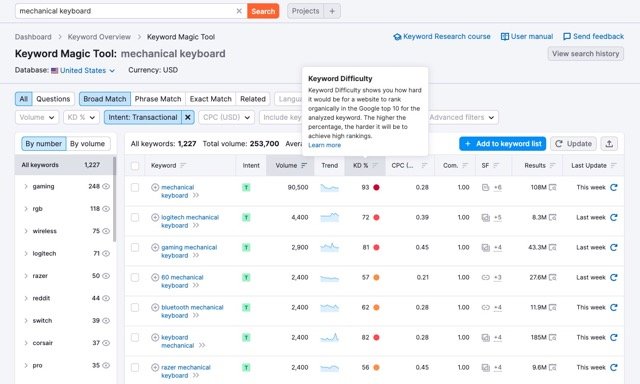Open the Volume filter dropdown
Screen dimensions: 640x384
[37, 118]
